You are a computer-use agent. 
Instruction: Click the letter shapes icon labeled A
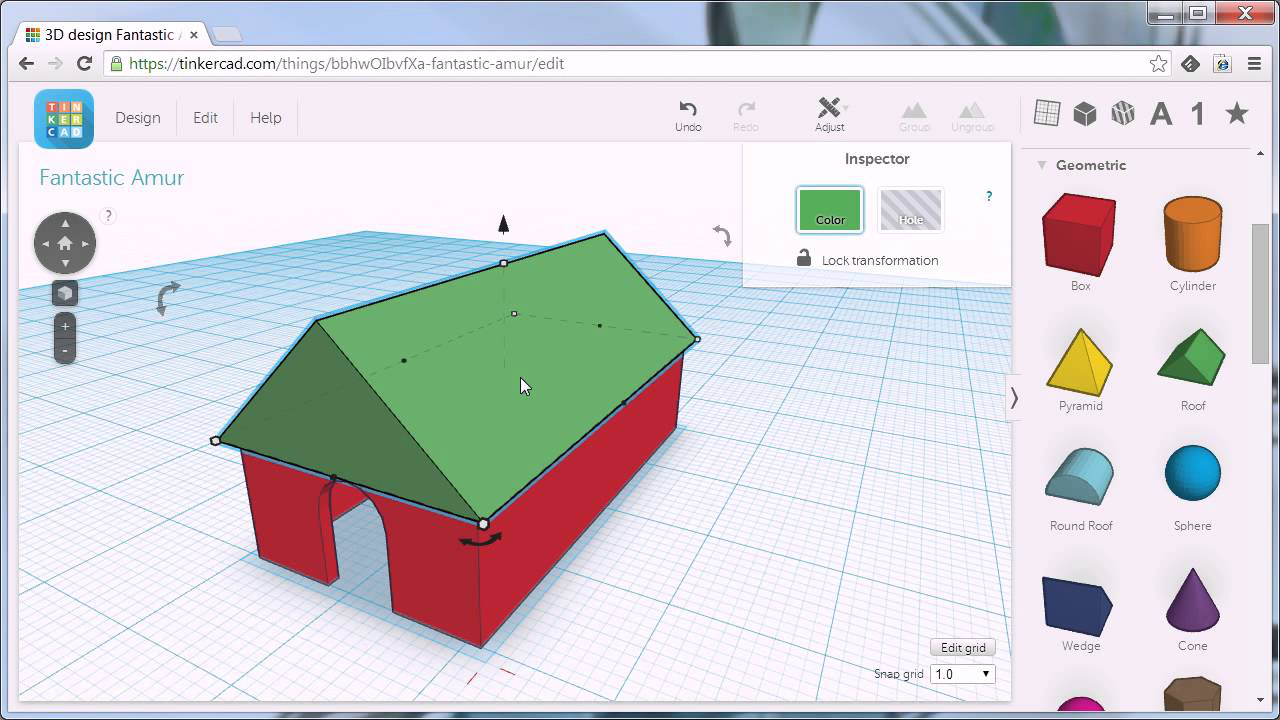coord(1160,113)
